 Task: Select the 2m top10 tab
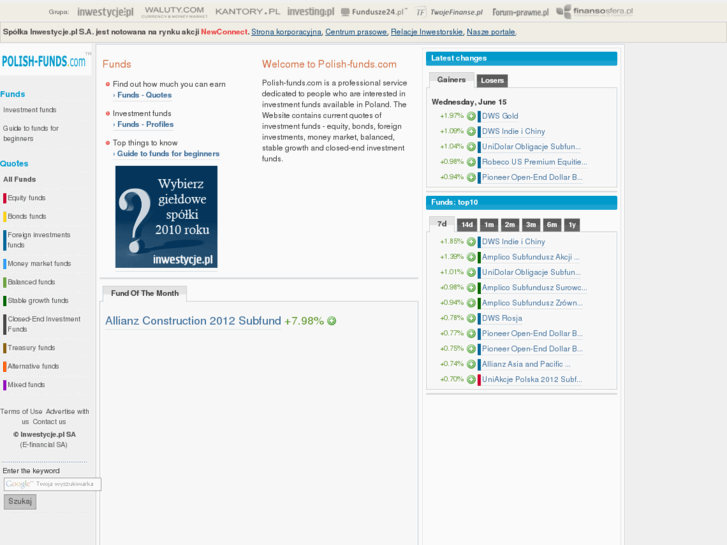pos(510,225)
